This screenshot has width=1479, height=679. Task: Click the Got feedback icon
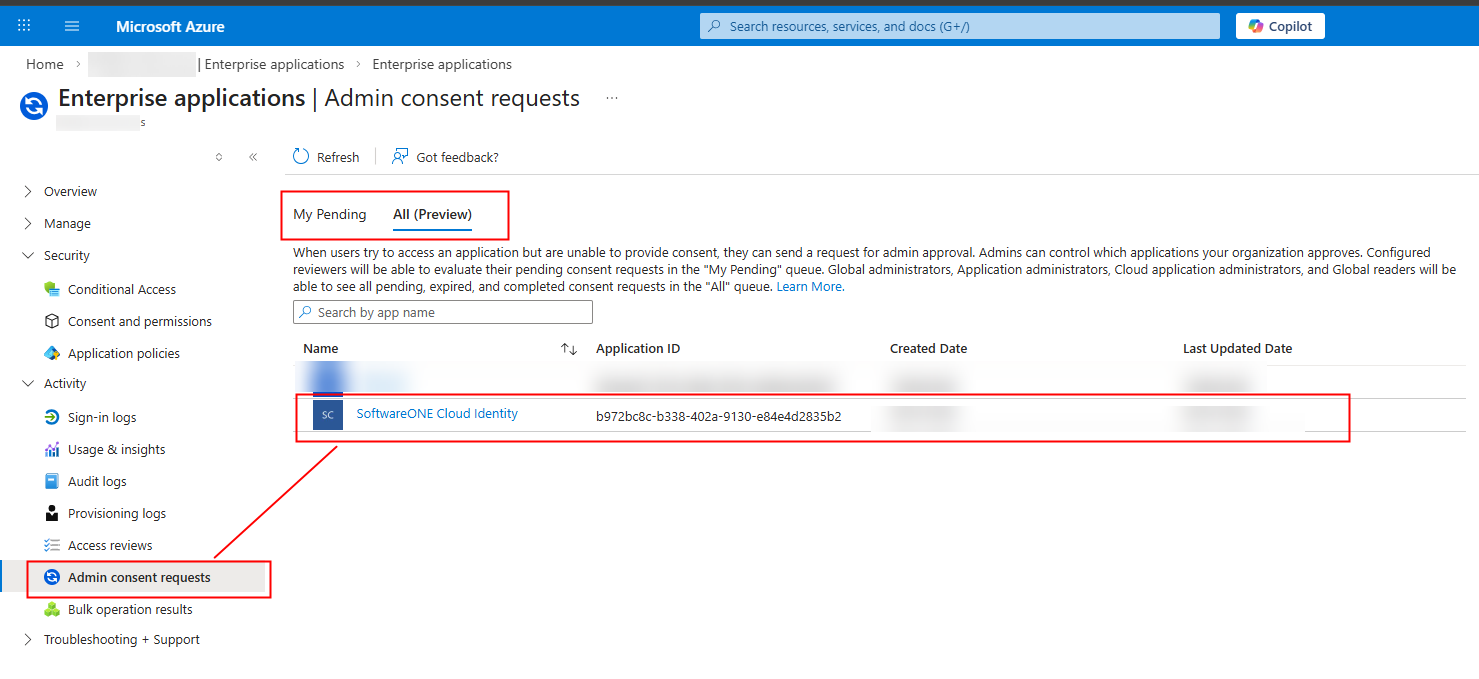tap(400, 157)
